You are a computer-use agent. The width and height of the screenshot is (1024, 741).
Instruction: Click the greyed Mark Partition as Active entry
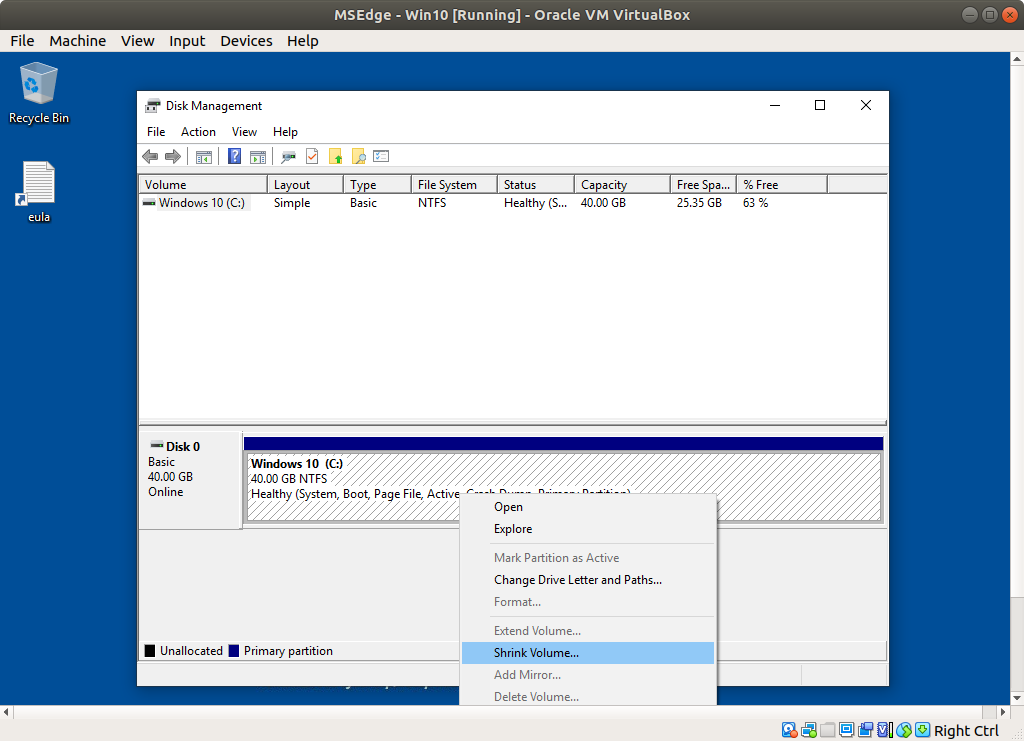click(x=588, y=558)
